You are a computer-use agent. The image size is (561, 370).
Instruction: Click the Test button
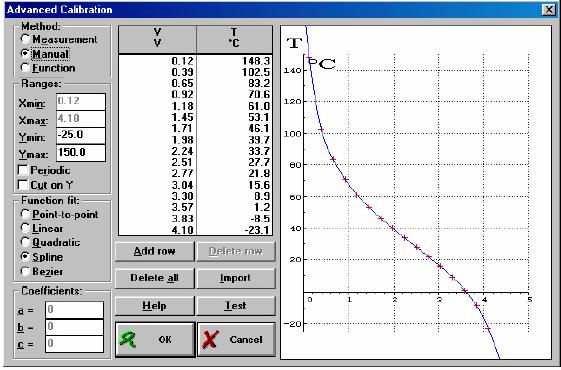[x=236, y=306]
